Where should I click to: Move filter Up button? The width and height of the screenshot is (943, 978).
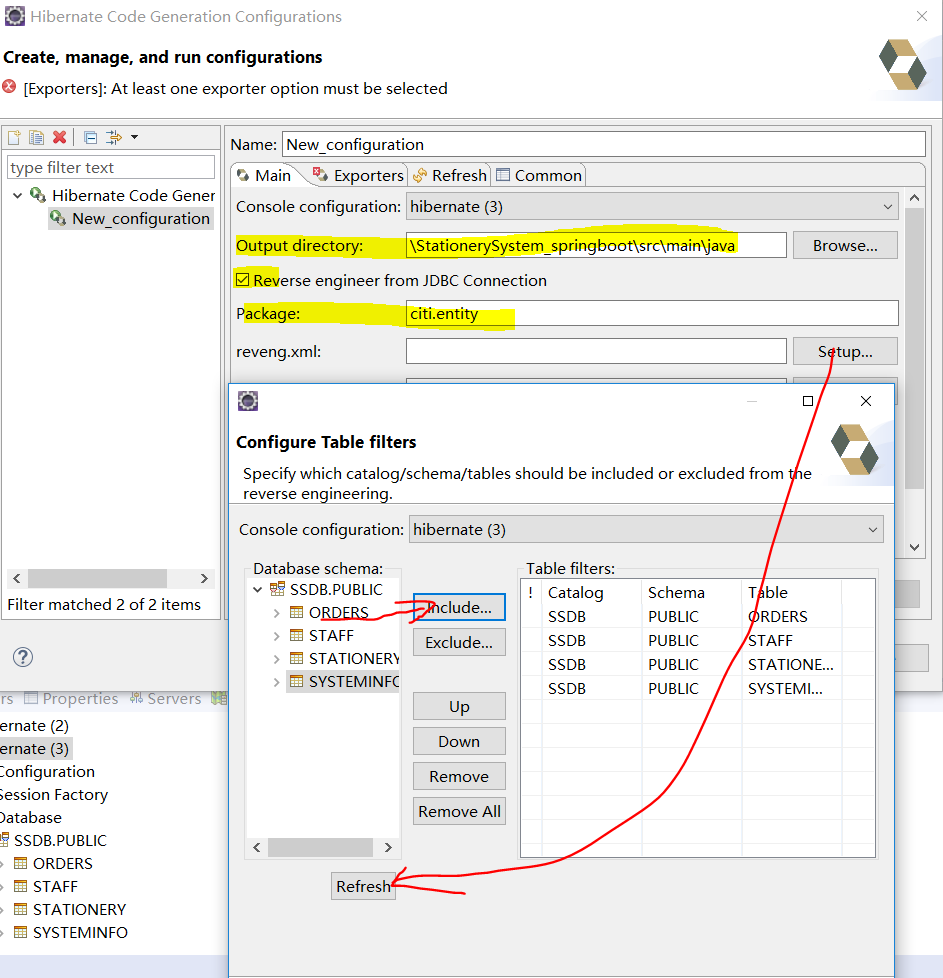[459, 707]
